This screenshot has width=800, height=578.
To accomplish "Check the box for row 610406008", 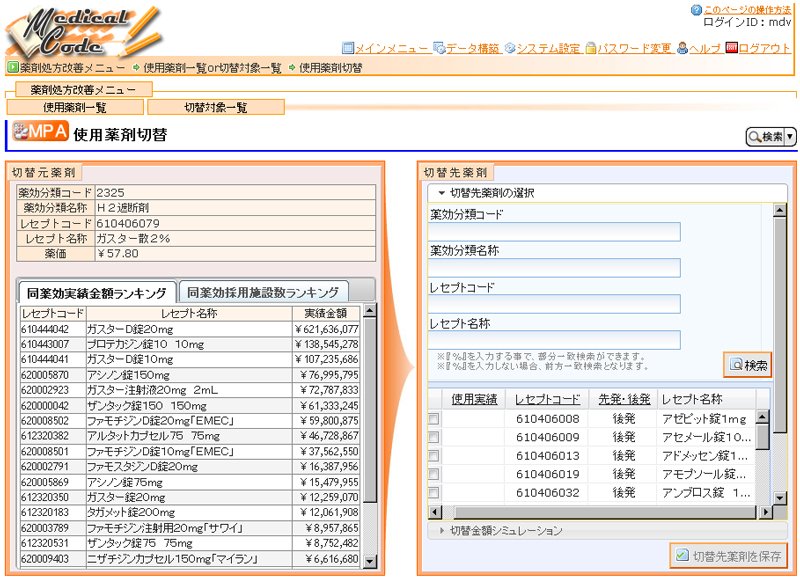I will point(434,419).
